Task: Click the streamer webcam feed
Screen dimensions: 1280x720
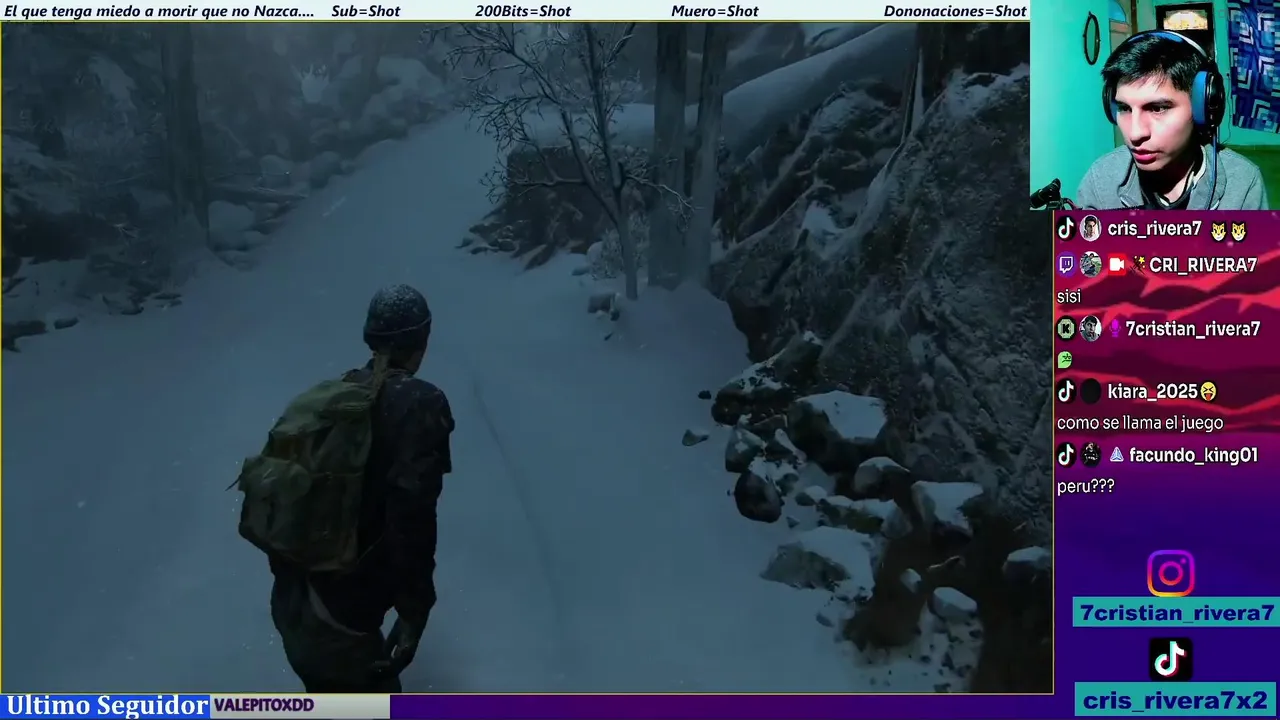Action: click(1155, 105)
